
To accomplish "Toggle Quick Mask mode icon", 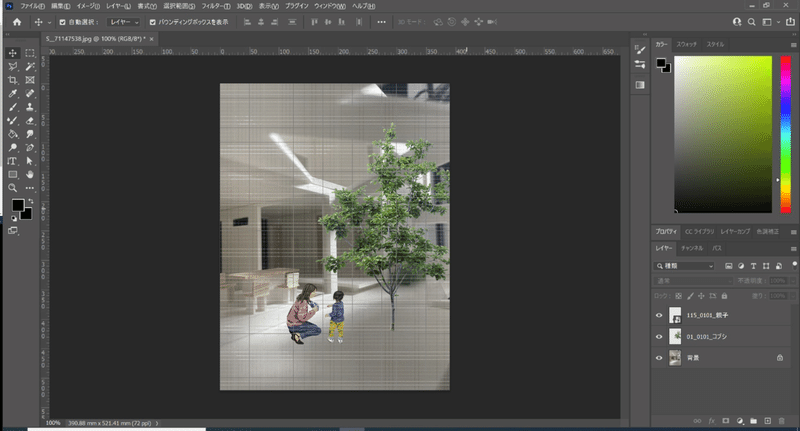I will tap(13, 231).
